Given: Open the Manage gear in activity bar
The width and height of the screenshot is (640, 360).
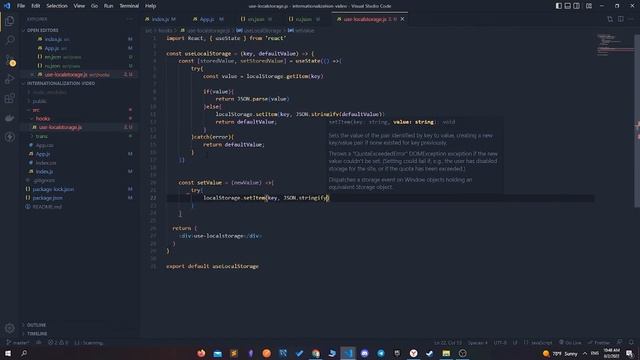Looking at the screenshot, I should click(x=9, y=328).
